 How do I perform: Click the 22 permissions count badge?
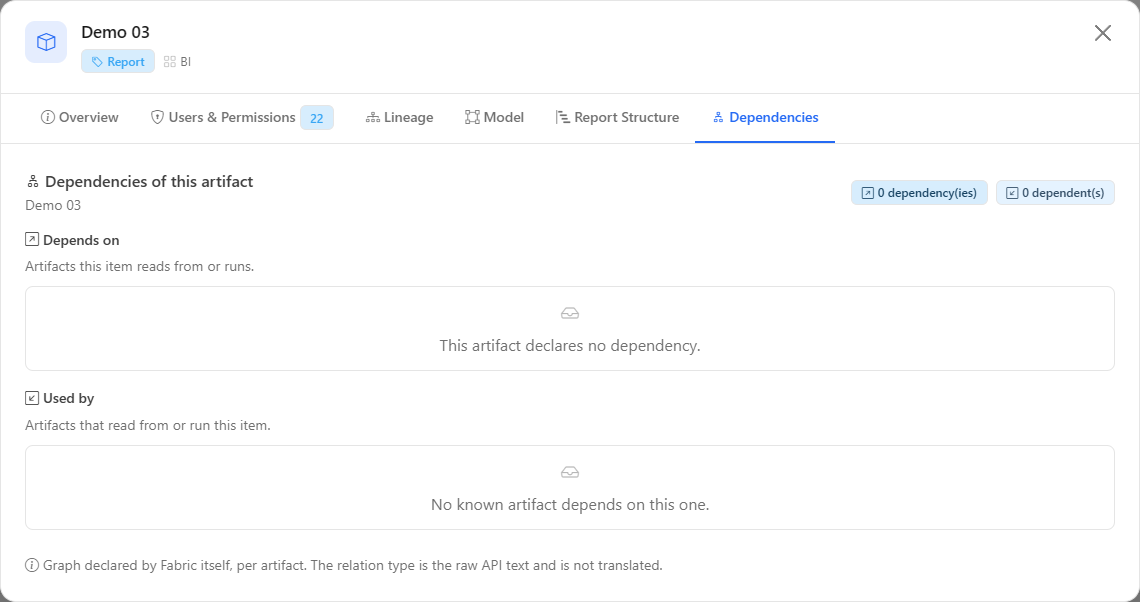point(317,118)
